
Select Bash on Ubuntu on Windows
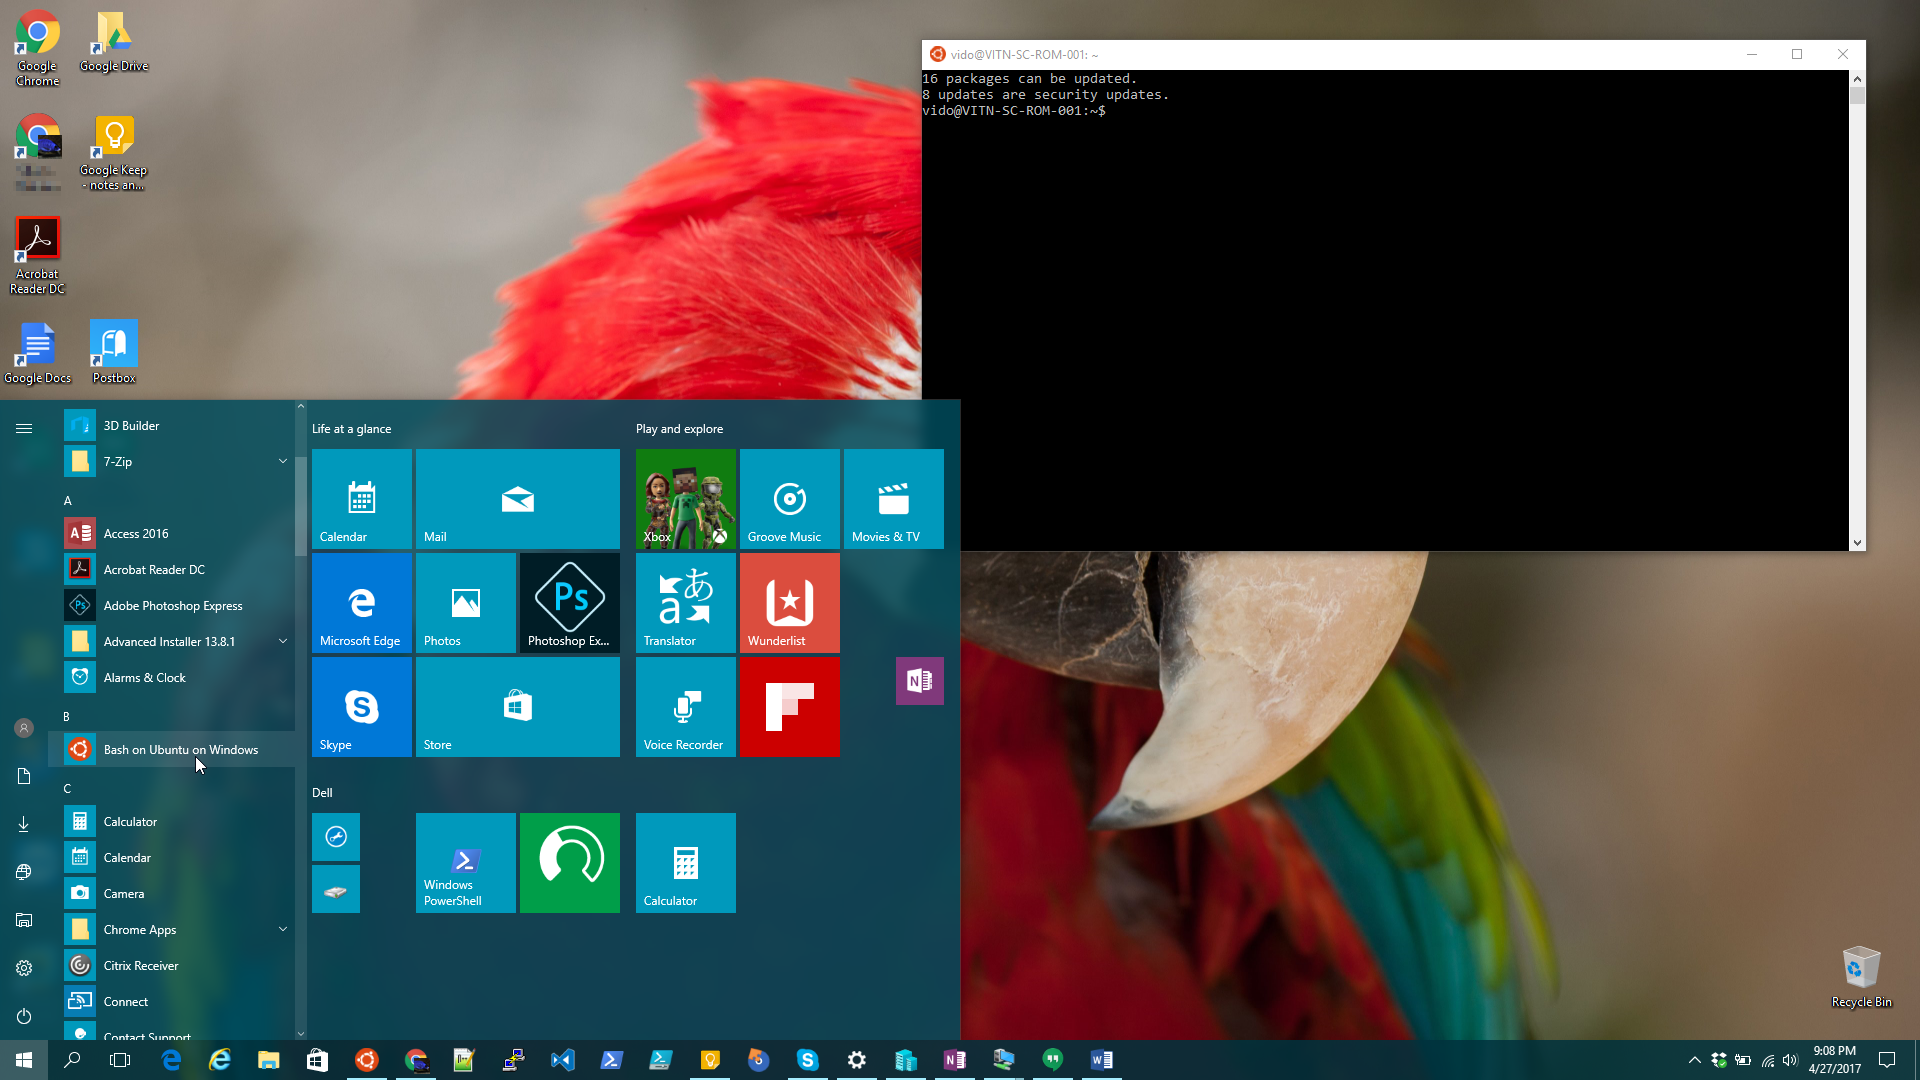(180, 749)
